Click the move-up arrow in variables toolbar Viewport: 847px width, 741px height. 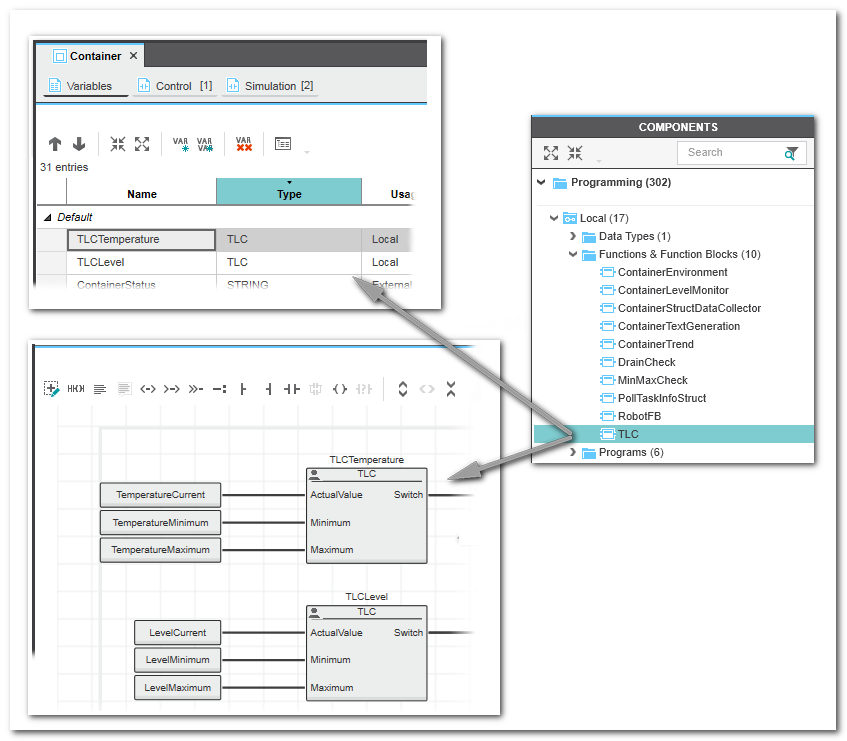tap(55, 144)
